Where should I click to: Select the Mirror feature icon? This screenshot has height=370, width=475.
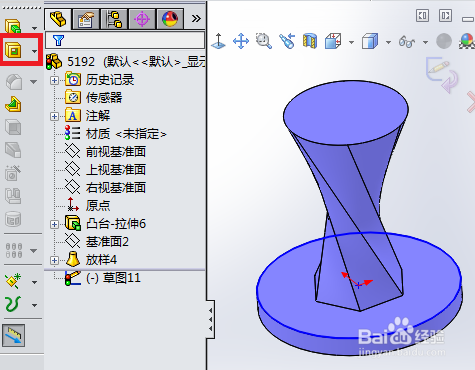13,196
